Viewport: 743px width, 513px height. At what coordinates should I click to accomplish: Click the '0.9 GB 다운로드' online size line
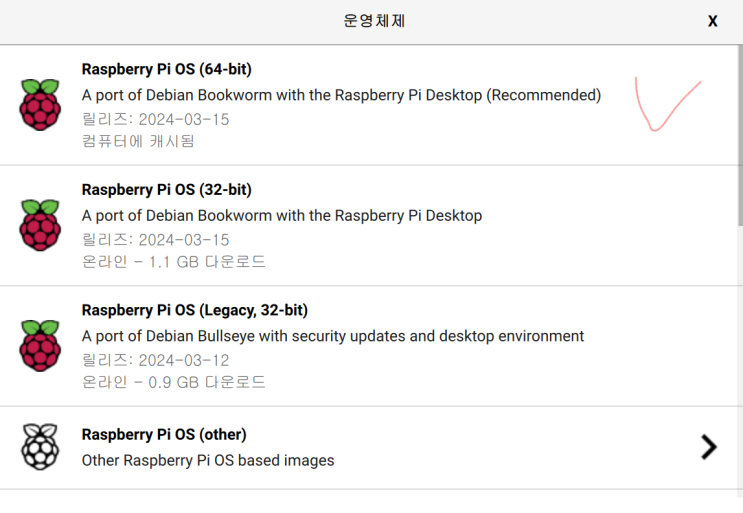[173, 382]
